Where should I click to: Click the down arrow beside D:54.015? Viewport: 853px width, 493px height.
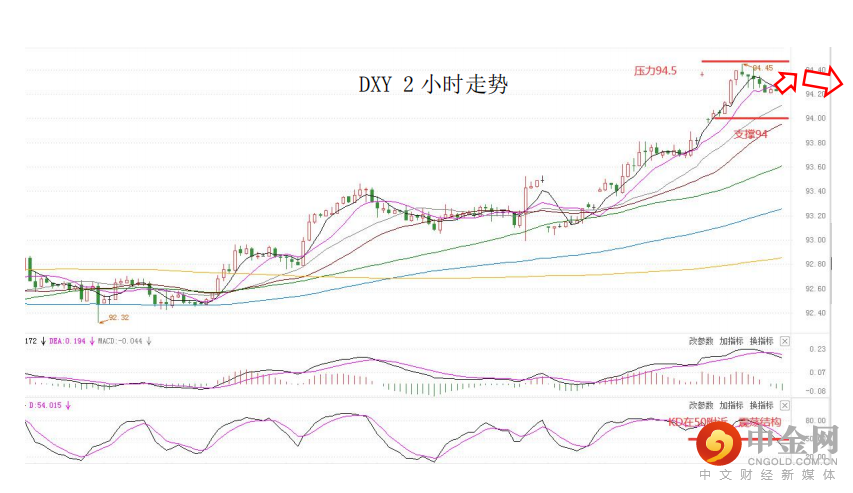pos(68,405)
